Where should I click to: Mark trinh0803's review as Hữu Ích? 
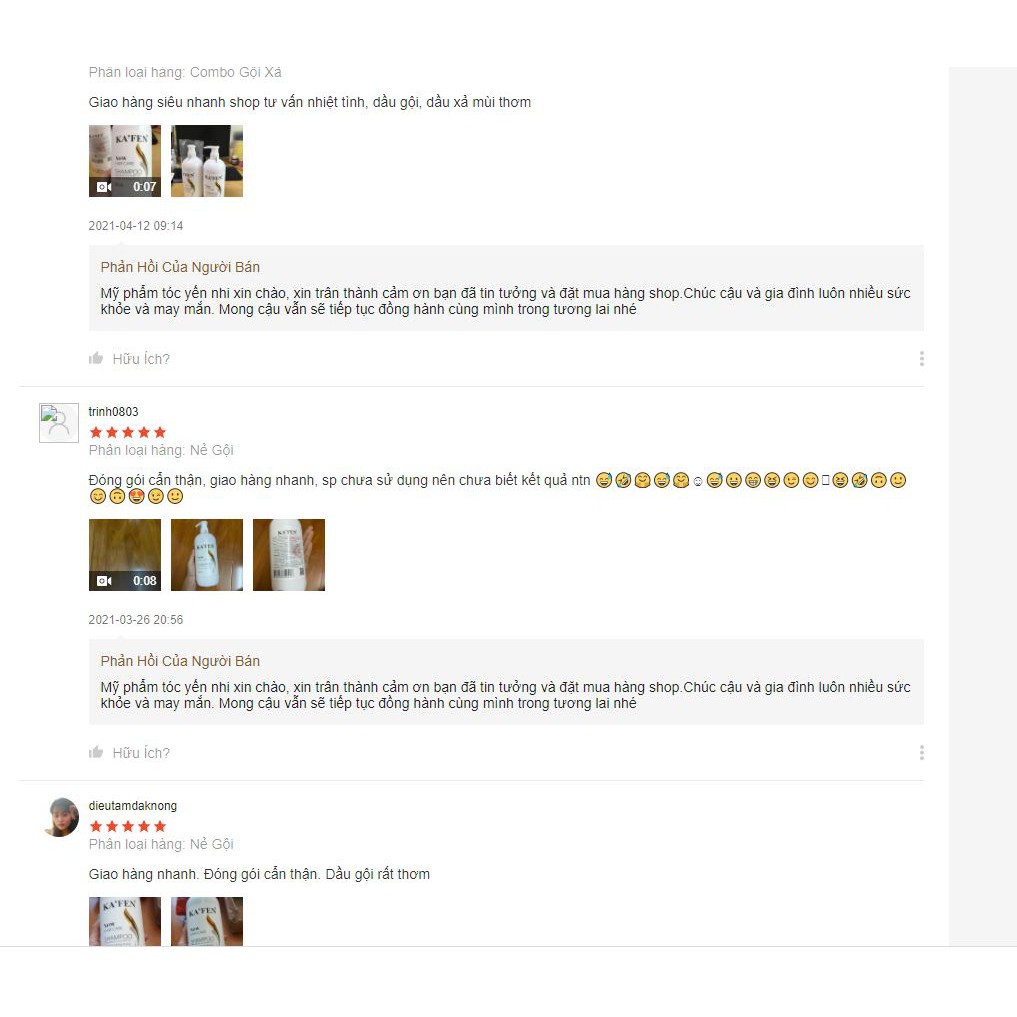click(x=141, y=752)
